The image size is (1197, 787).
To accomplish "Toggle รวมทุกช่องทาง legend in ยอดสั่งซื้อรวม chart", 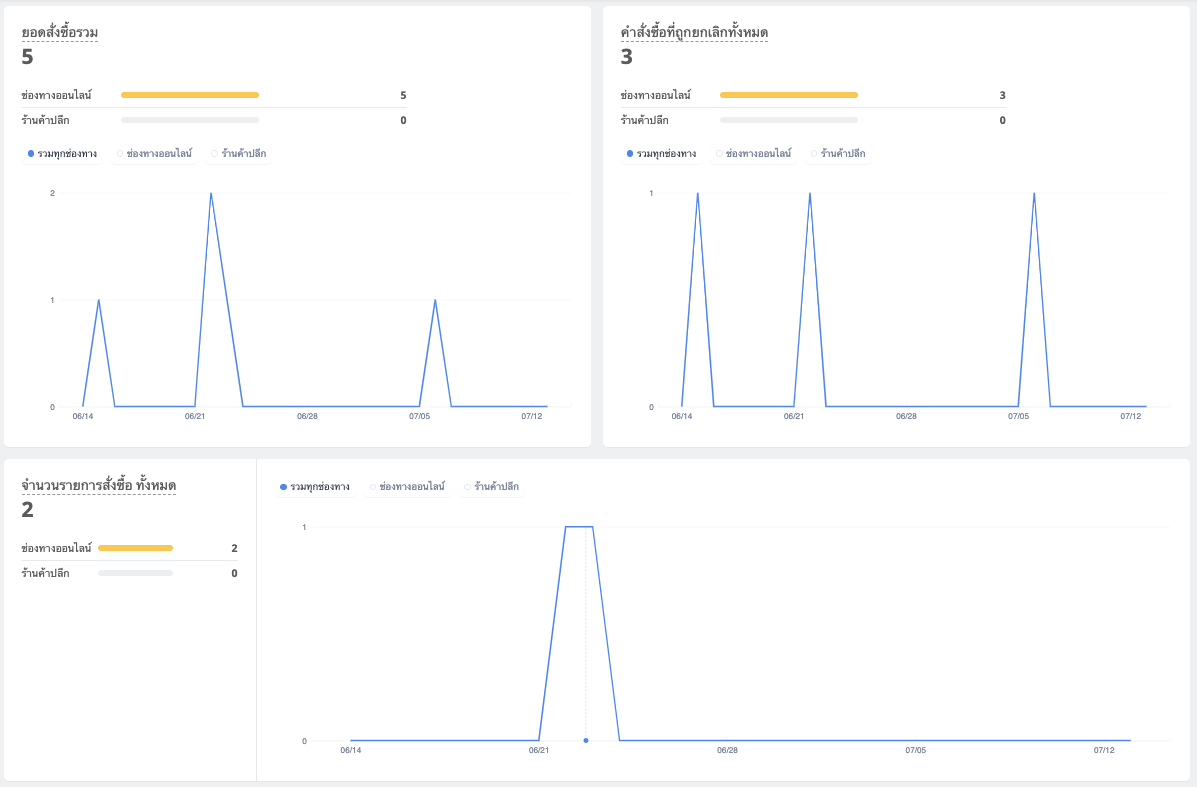I will point(62,153).
